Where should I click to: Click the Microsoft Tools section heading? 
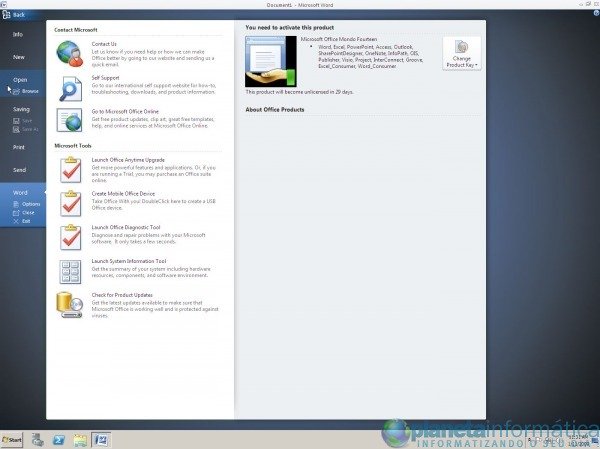[73, 146]
